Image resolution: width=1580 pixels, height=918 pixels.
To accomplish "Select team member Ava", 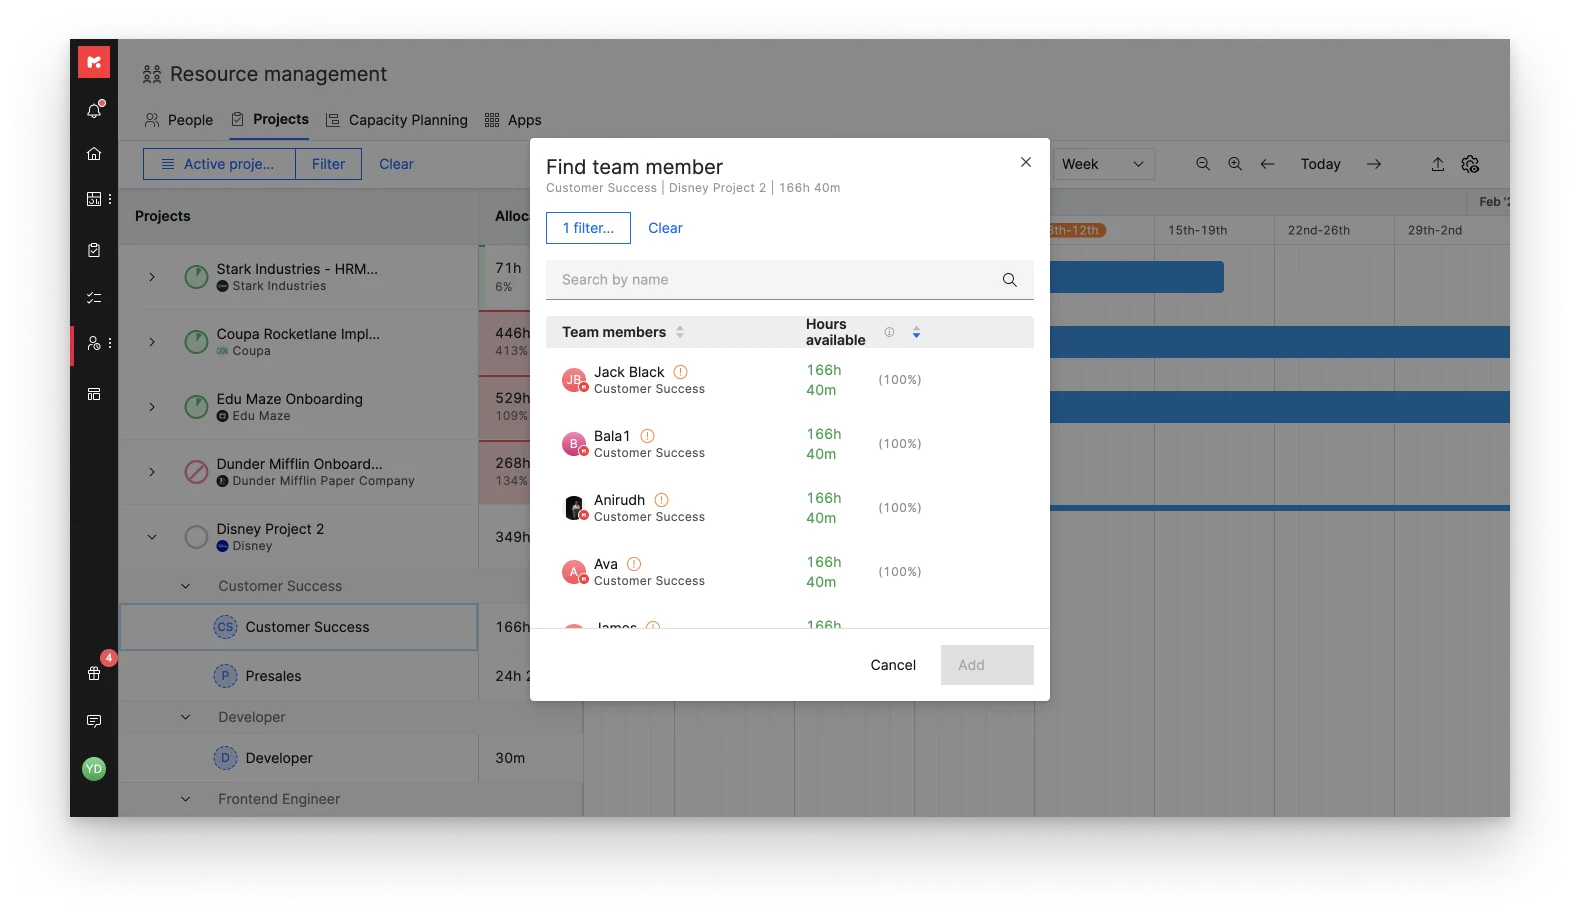I will pos(790,572).
